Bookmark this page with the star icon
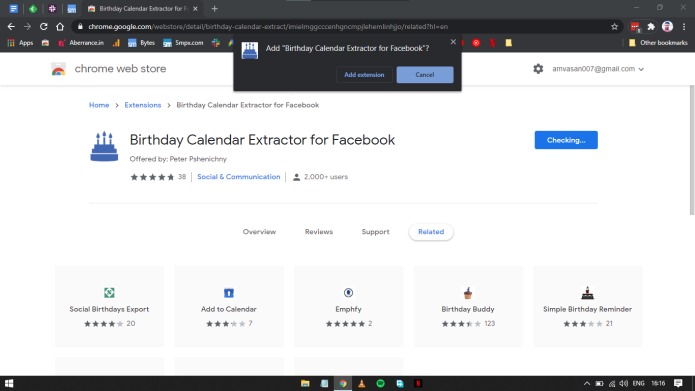The height and width of the screenshot is (391, 695). tap(614, 27)
